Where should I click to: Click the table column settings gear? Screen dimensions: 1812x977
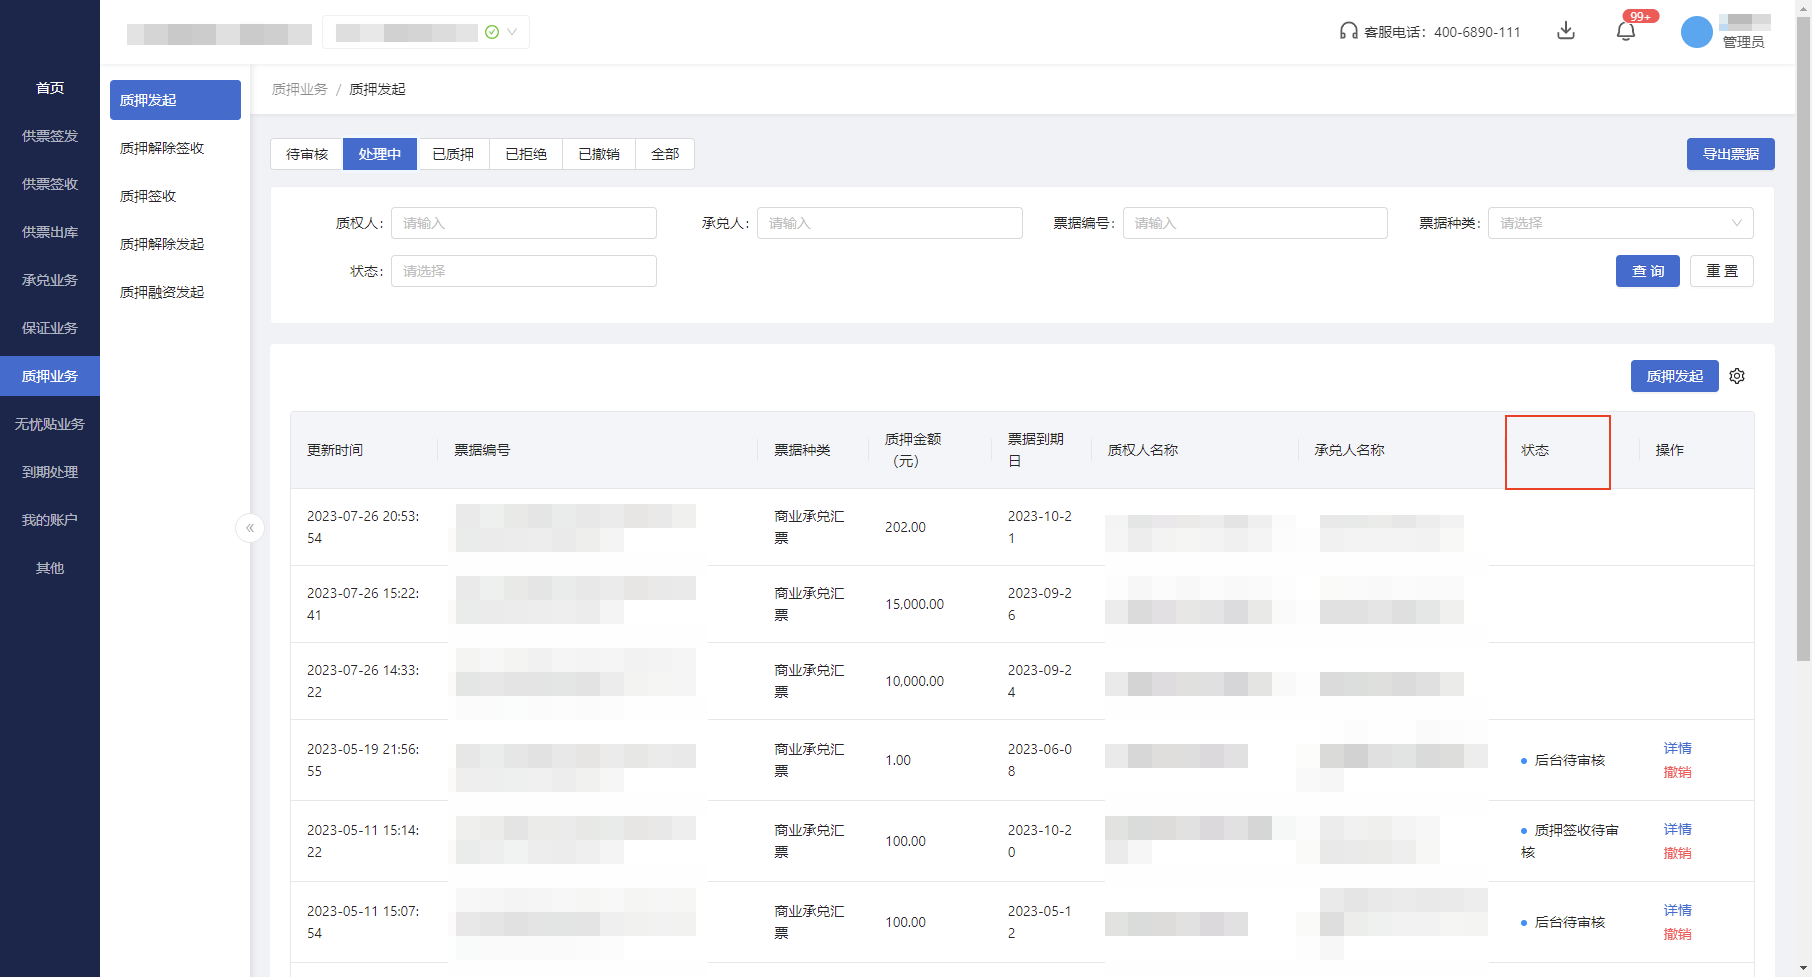(1737, 376)
